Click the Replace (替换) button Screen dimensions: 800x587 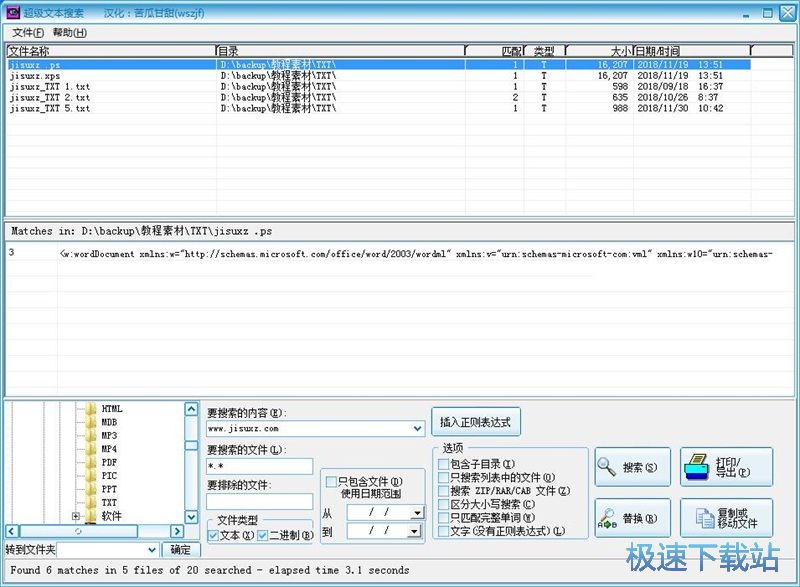632,518
